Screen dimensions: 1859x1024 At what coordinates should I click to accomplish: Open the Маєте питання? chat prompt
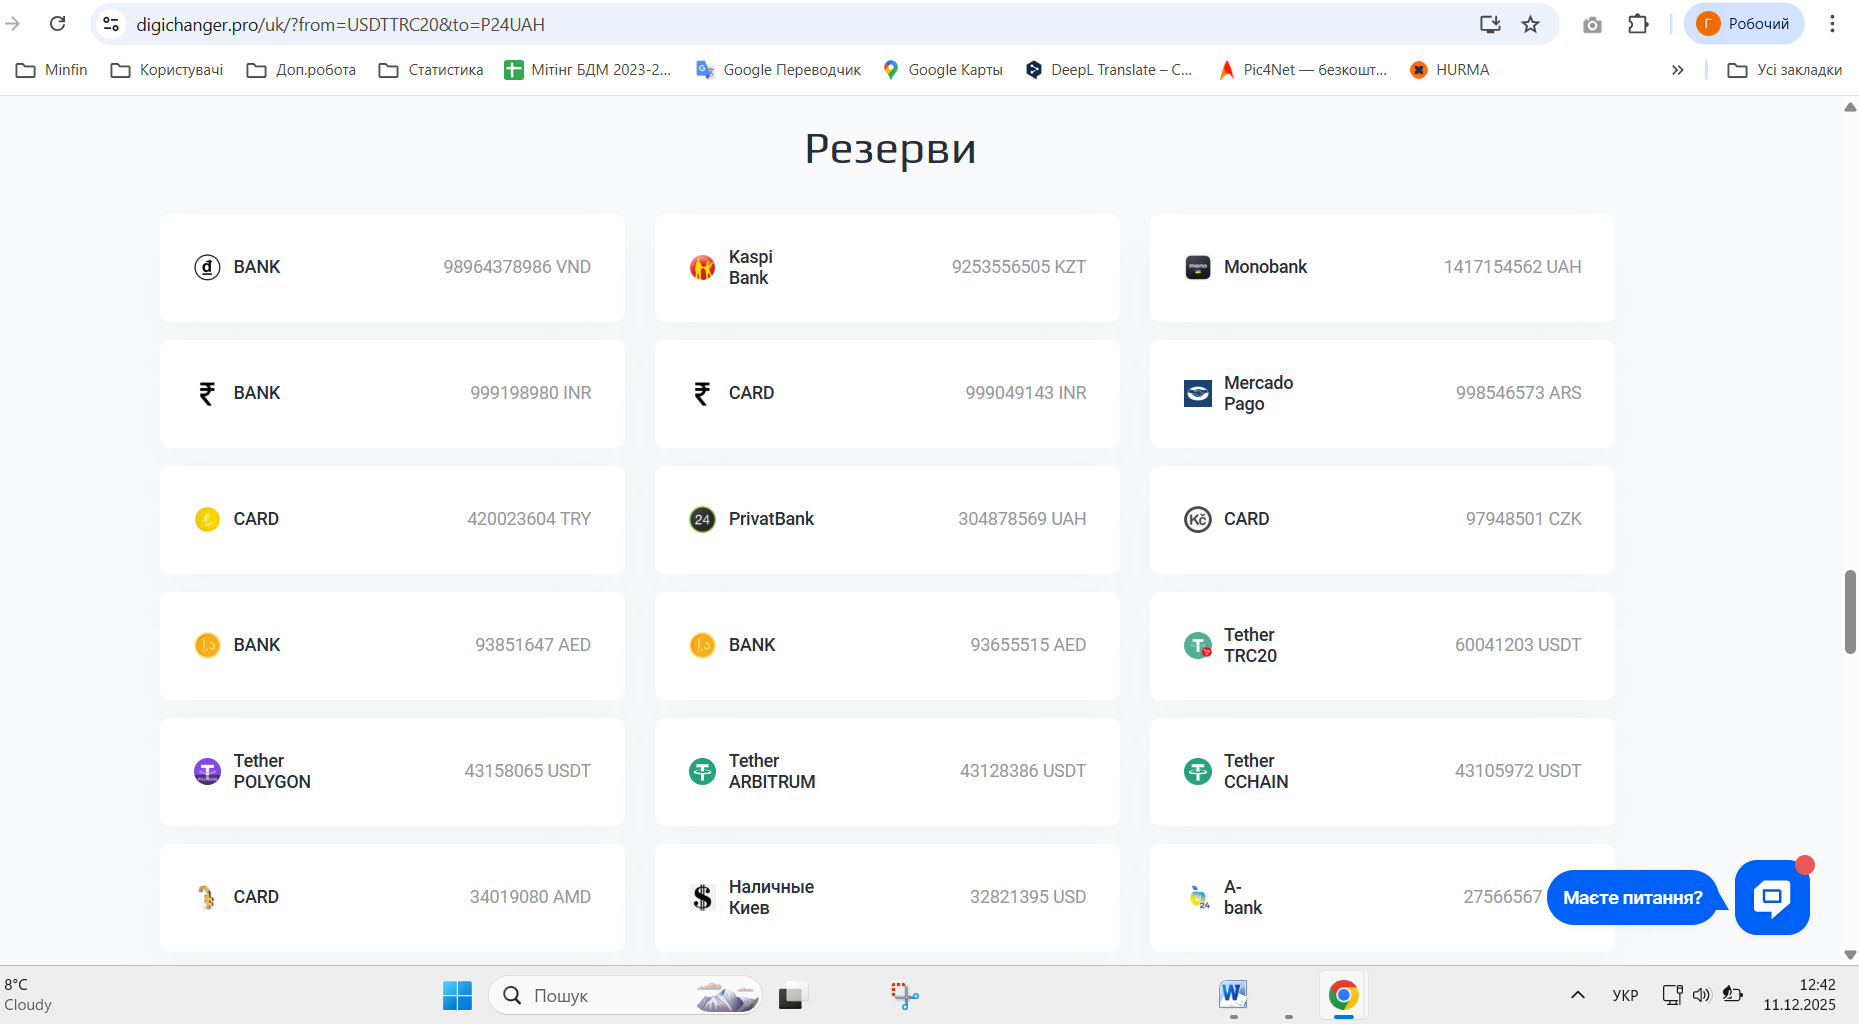click(1632, 898)
